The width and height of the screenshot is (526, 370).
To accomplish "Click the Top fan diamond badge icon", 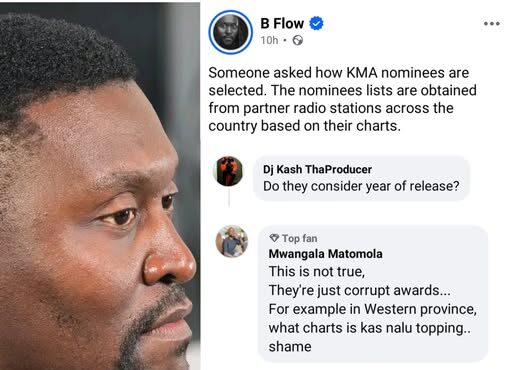I will pyautogui.click(x=274, y=238).
